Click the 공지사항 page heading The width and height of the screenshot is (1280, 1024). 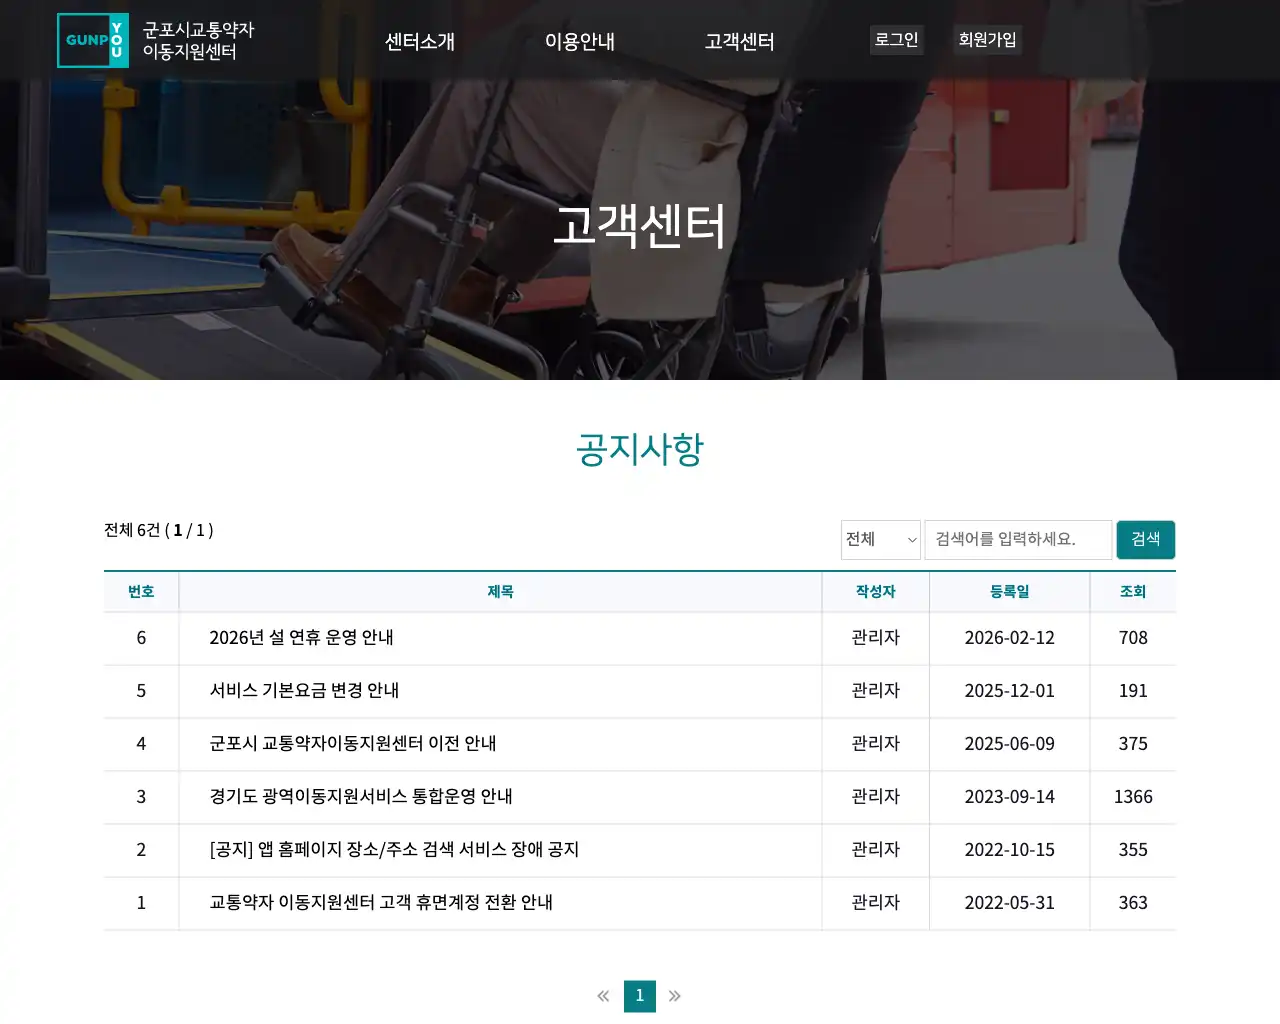640,449
